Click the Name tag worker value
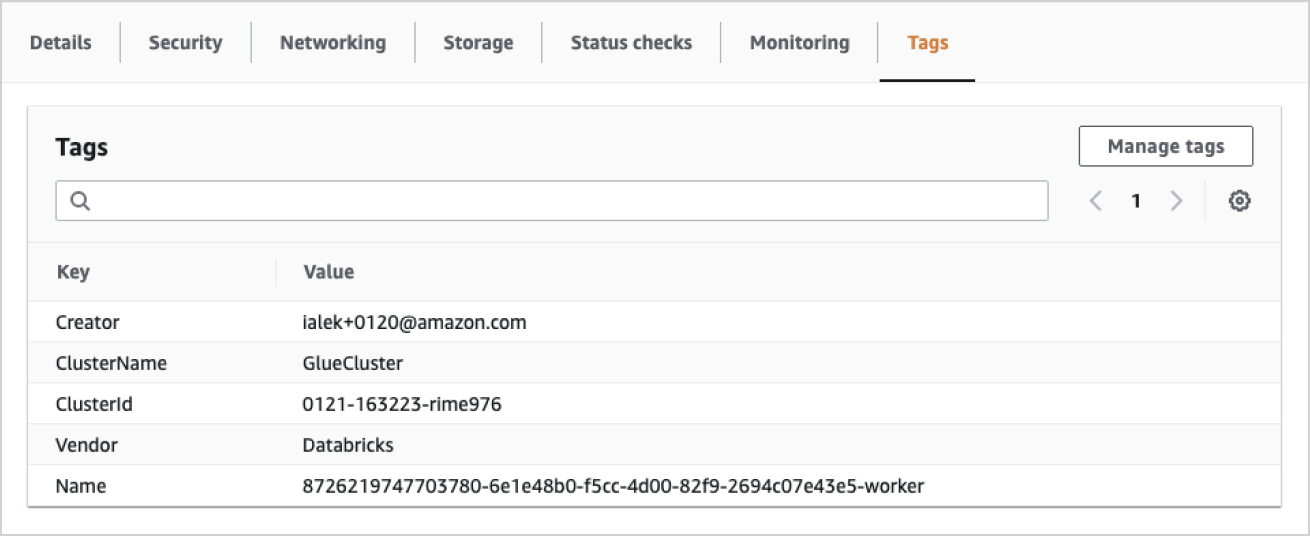Viewport: 1310px width, 536px height. coord(613,487)
